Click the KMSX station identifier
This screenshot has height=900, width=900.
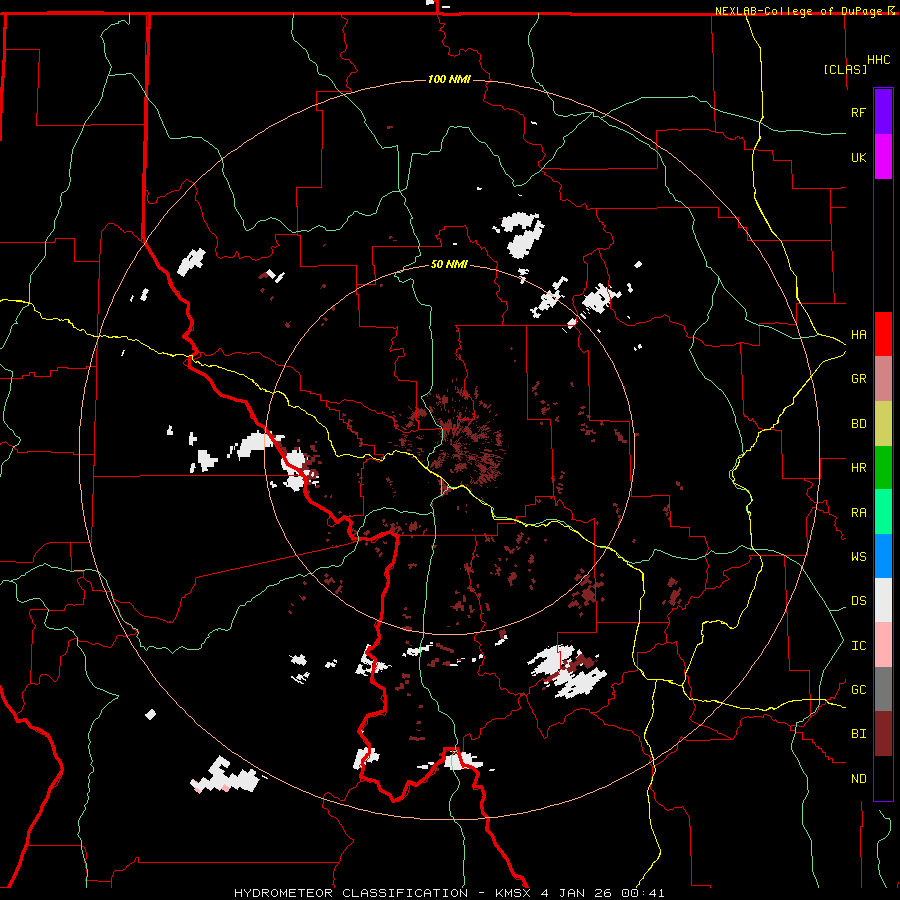pyautogui.click(x=513, y=893)
